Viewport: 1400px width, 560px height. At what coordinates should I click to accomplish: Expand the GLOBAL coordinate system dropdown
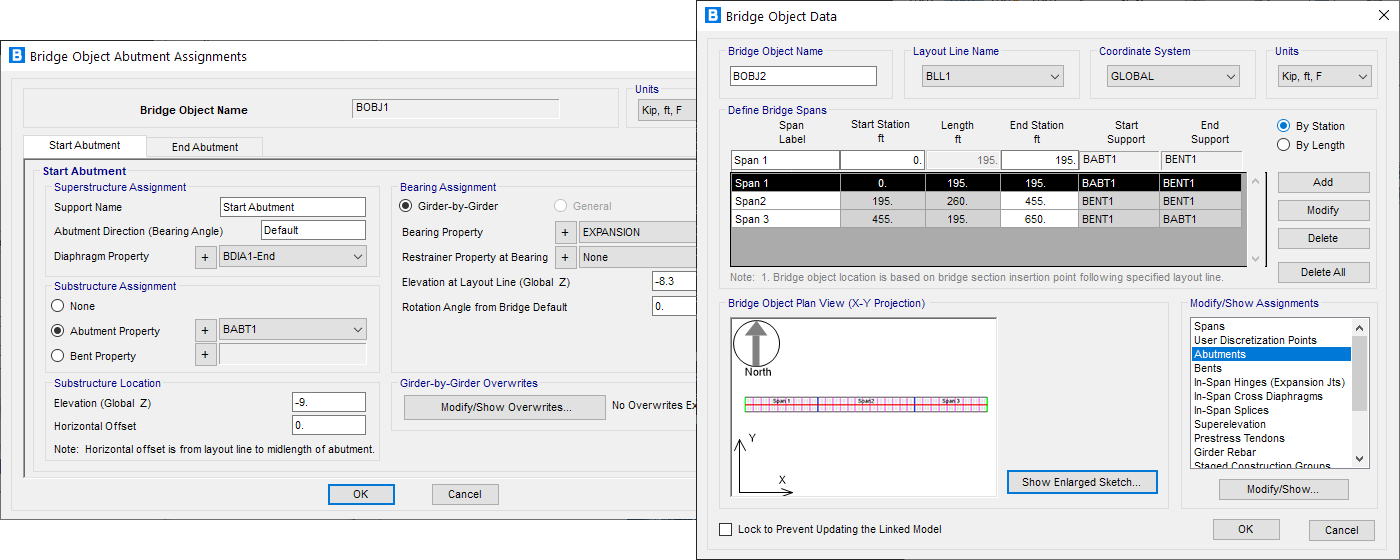coord(1173,76)
